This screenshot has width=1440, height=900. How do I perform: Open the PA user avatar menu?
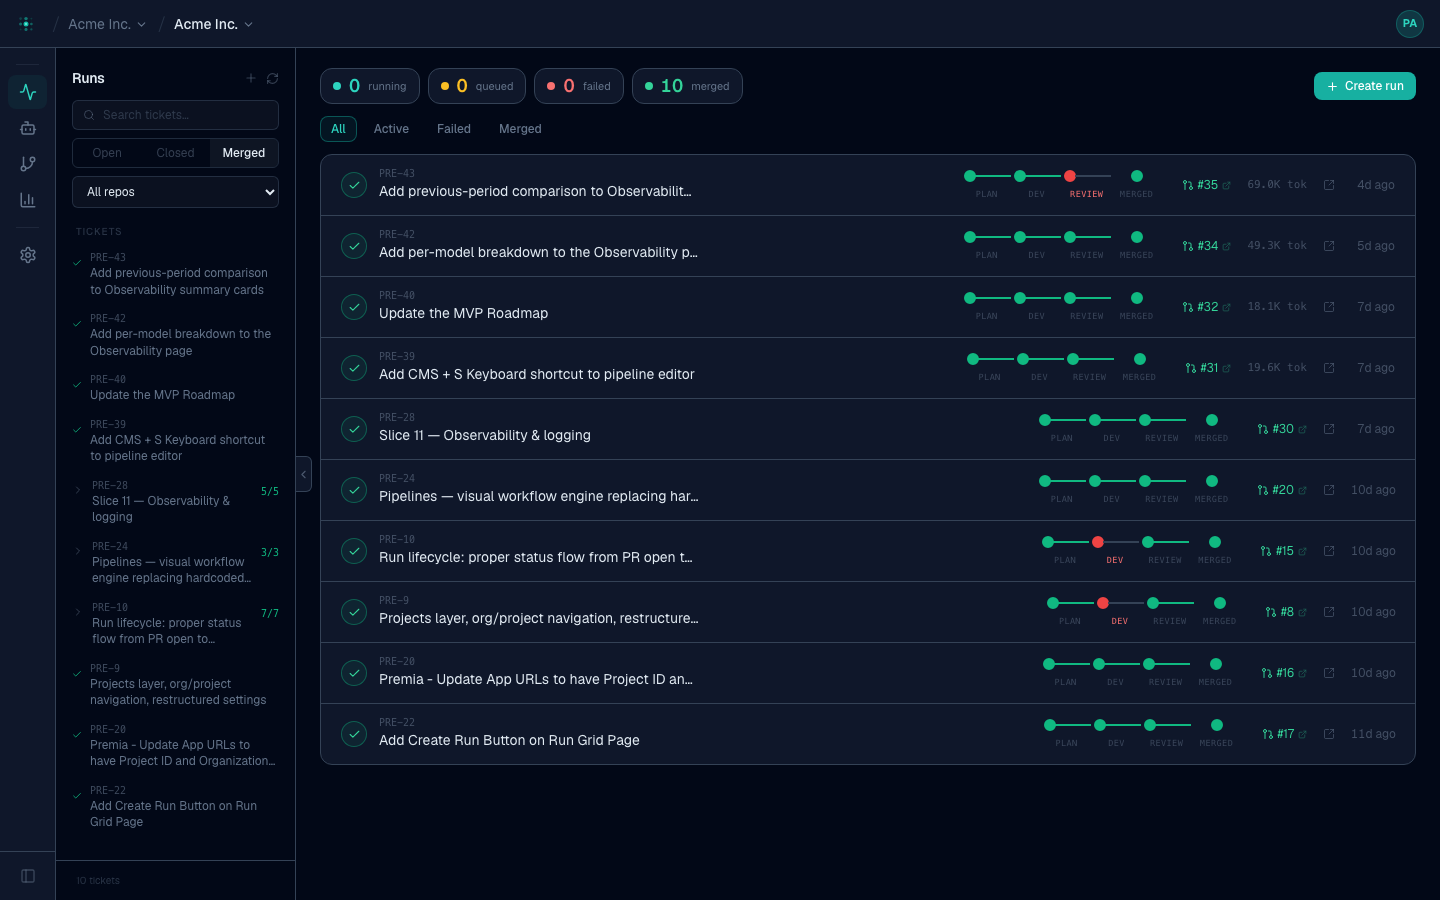point(1410,24)
